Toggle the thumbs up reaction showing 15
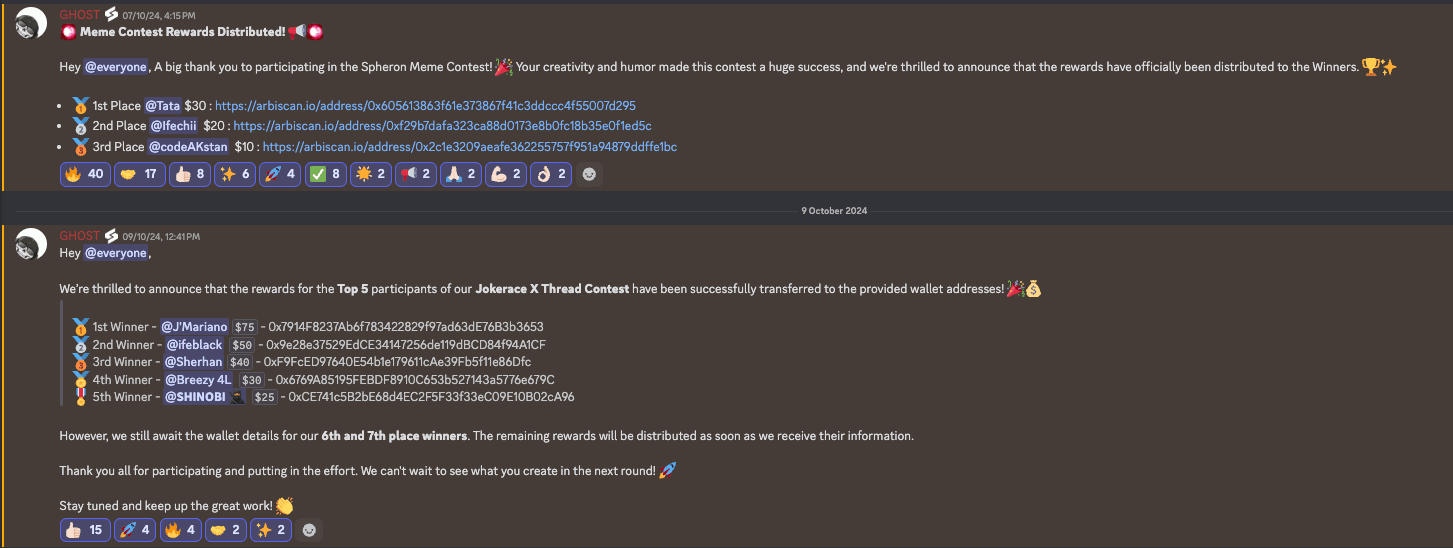This screenshot has height=548, width=1453. click(x=84, y=530)
